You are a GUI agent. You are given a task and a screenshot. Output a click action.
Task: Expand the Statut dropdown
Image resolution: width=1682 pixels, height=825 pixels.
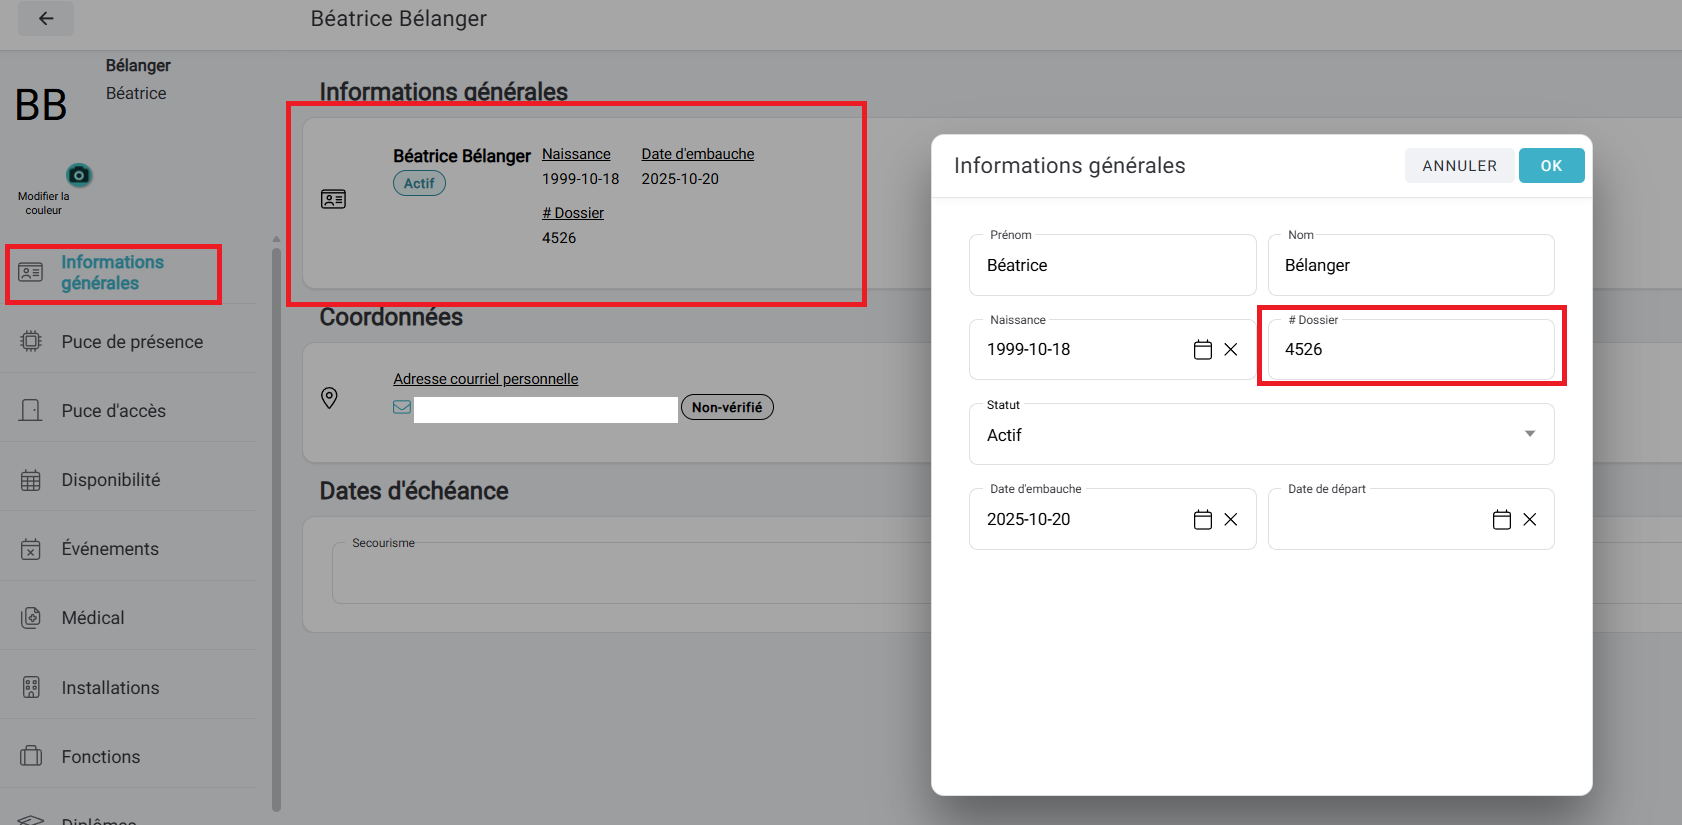pos(1529,434)
